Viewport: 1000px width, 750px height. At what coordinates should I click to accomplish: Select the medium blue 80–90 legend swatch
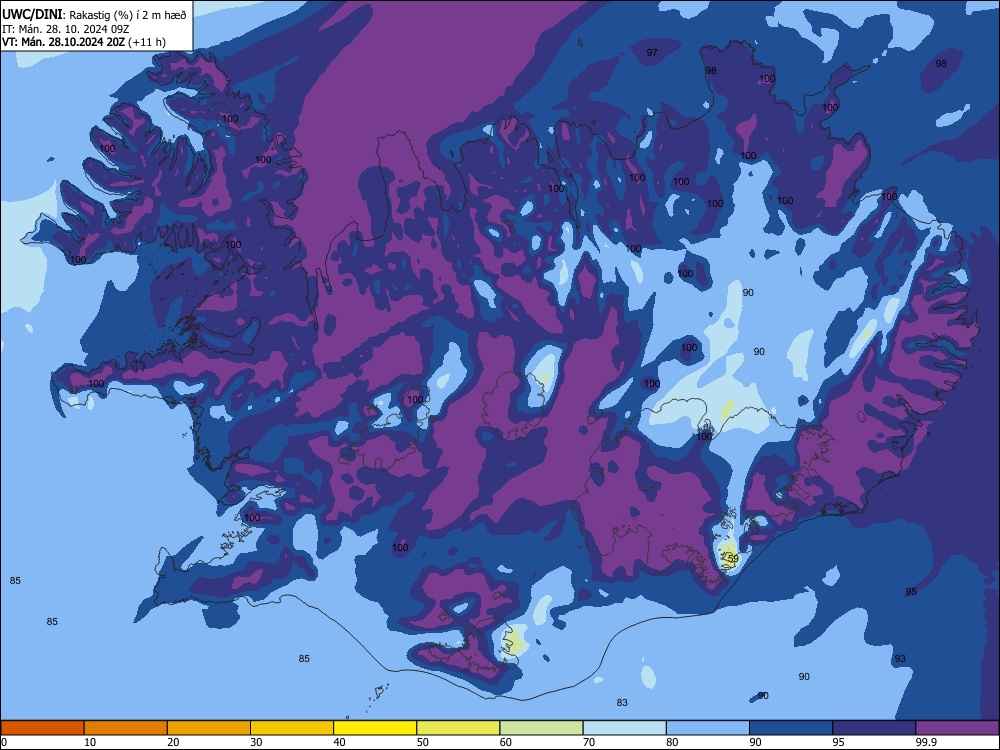(x=708, y=728)
